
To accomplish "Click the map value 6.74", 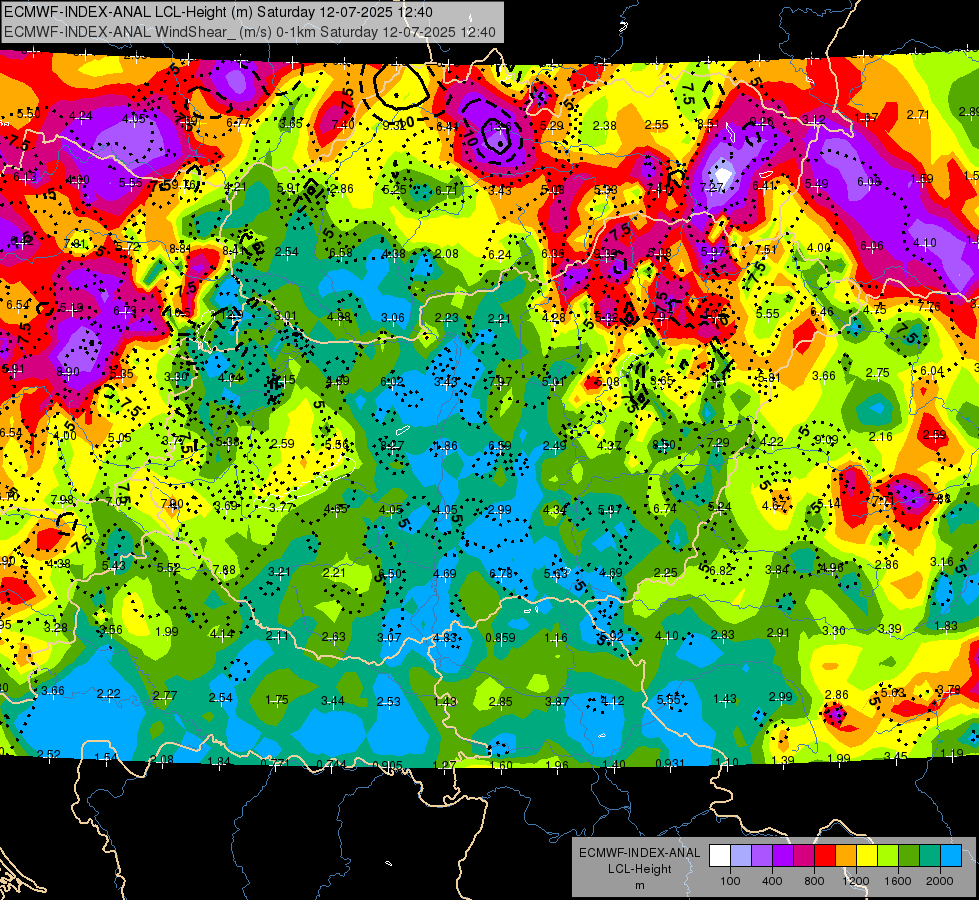I will click(x=664, y=508).
